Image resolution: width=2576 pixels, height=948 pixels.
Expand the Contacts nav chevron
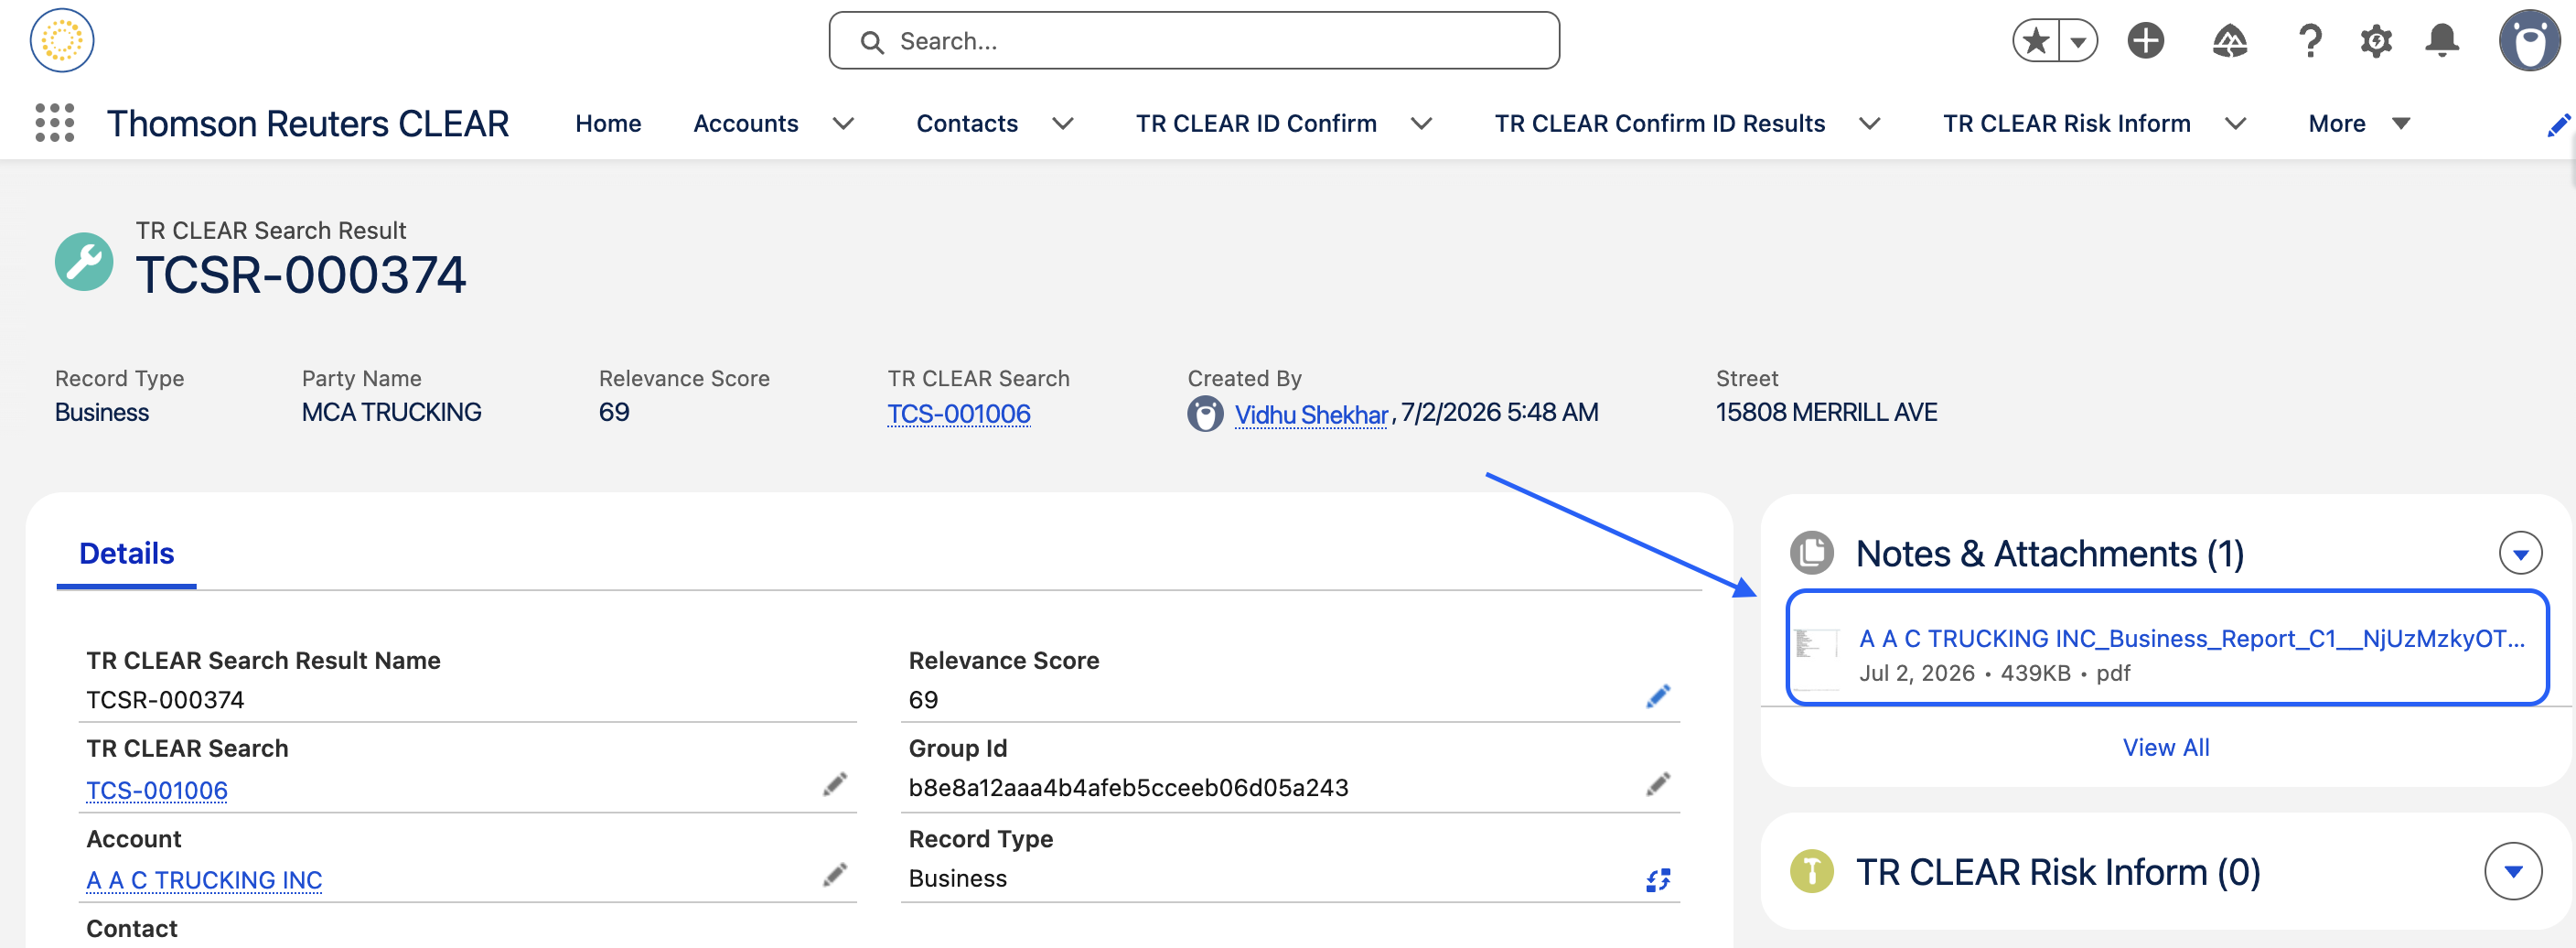pyautogui.click(x=1063, y=124)
